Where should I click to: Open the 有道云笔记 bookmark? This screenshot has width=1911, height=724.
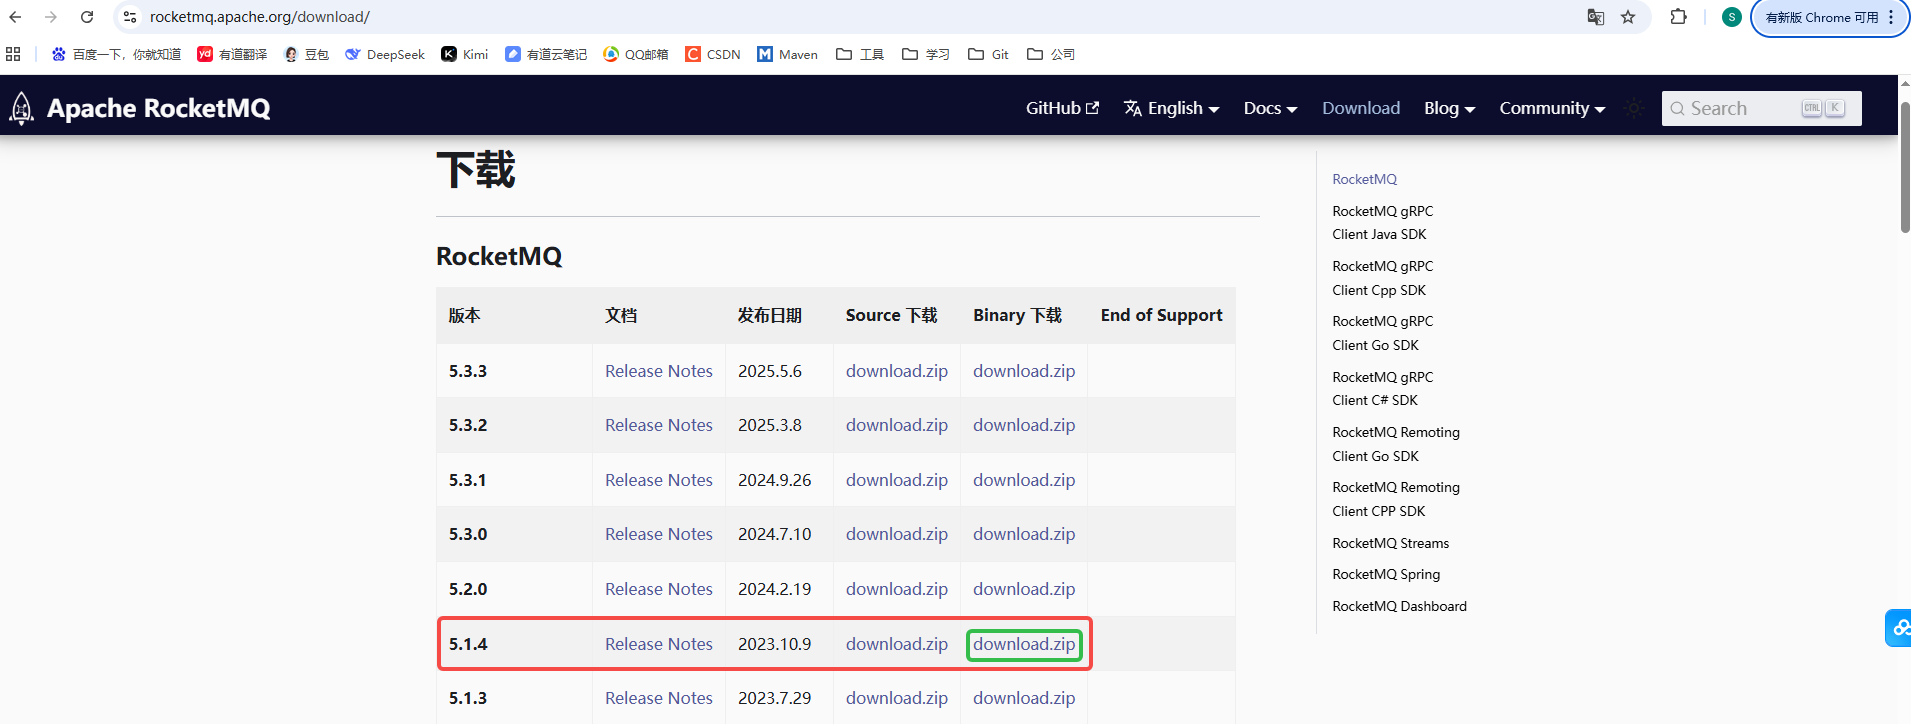tap(546, 54)
